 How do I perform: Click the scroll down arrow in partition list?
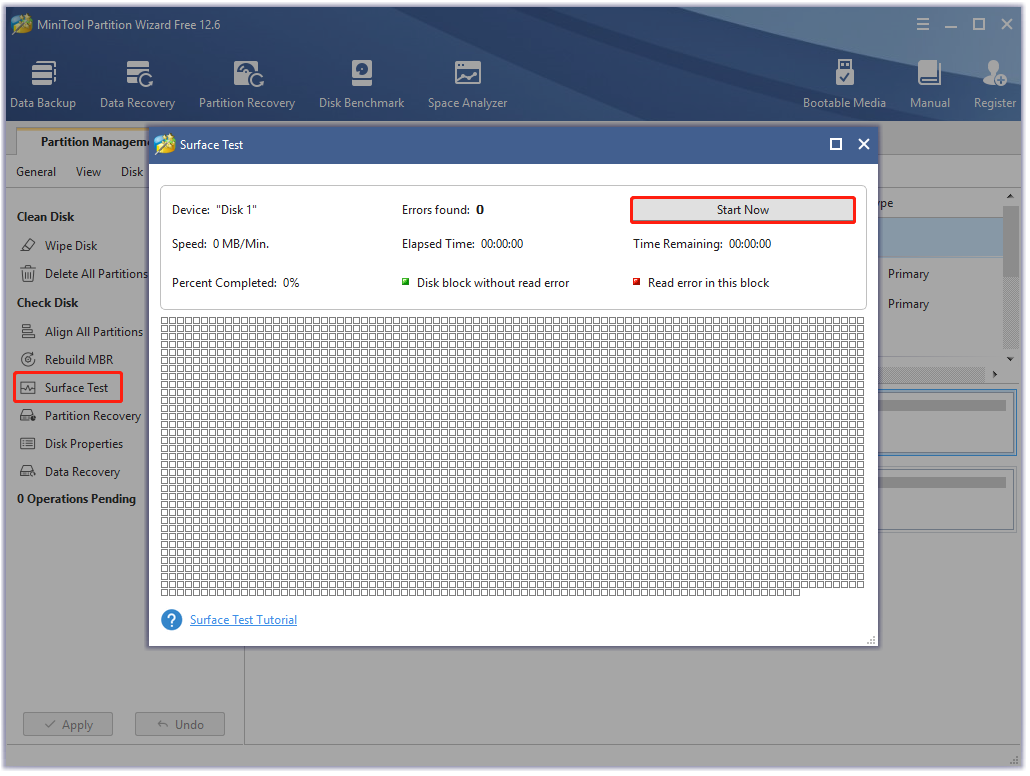click(x=1010, y=359)
